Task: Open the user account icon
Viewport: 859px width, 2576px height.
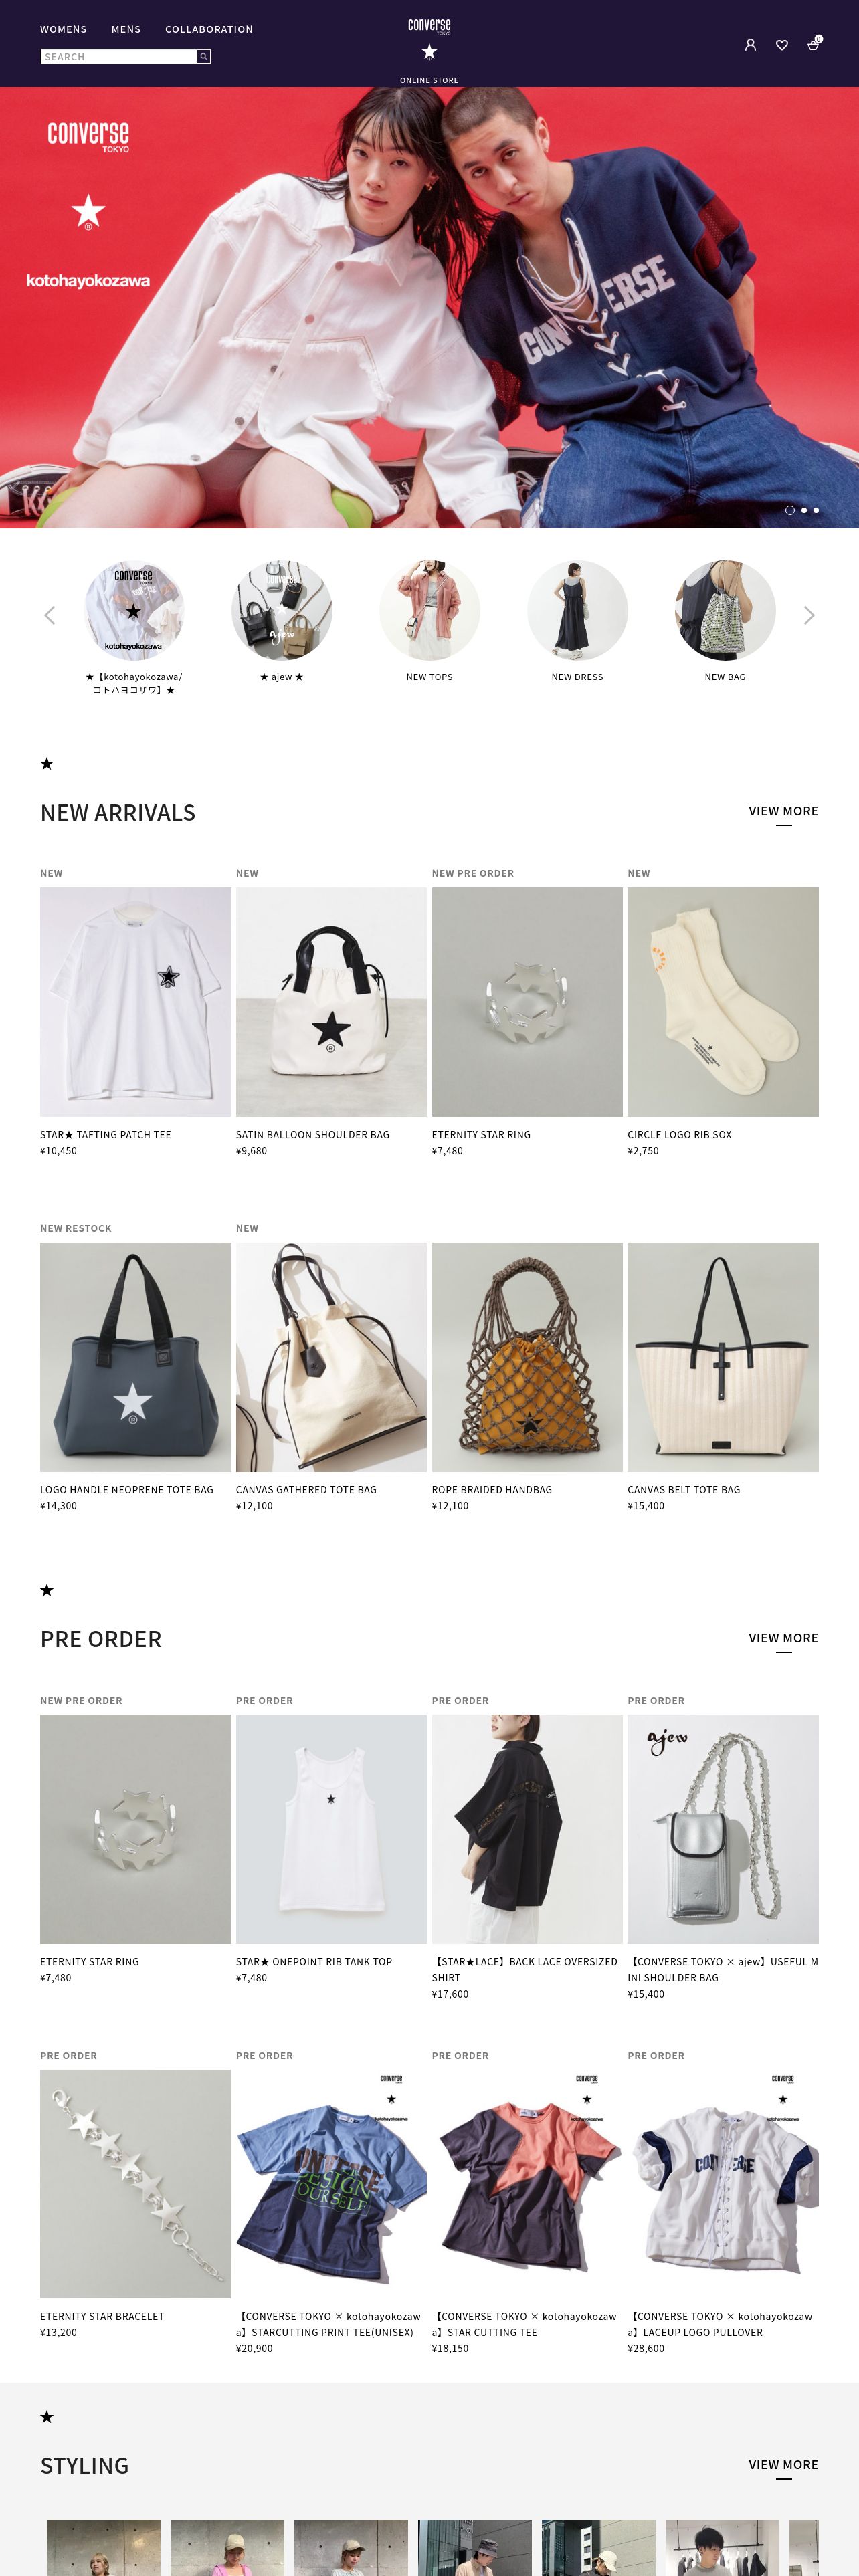Action: 750,45
